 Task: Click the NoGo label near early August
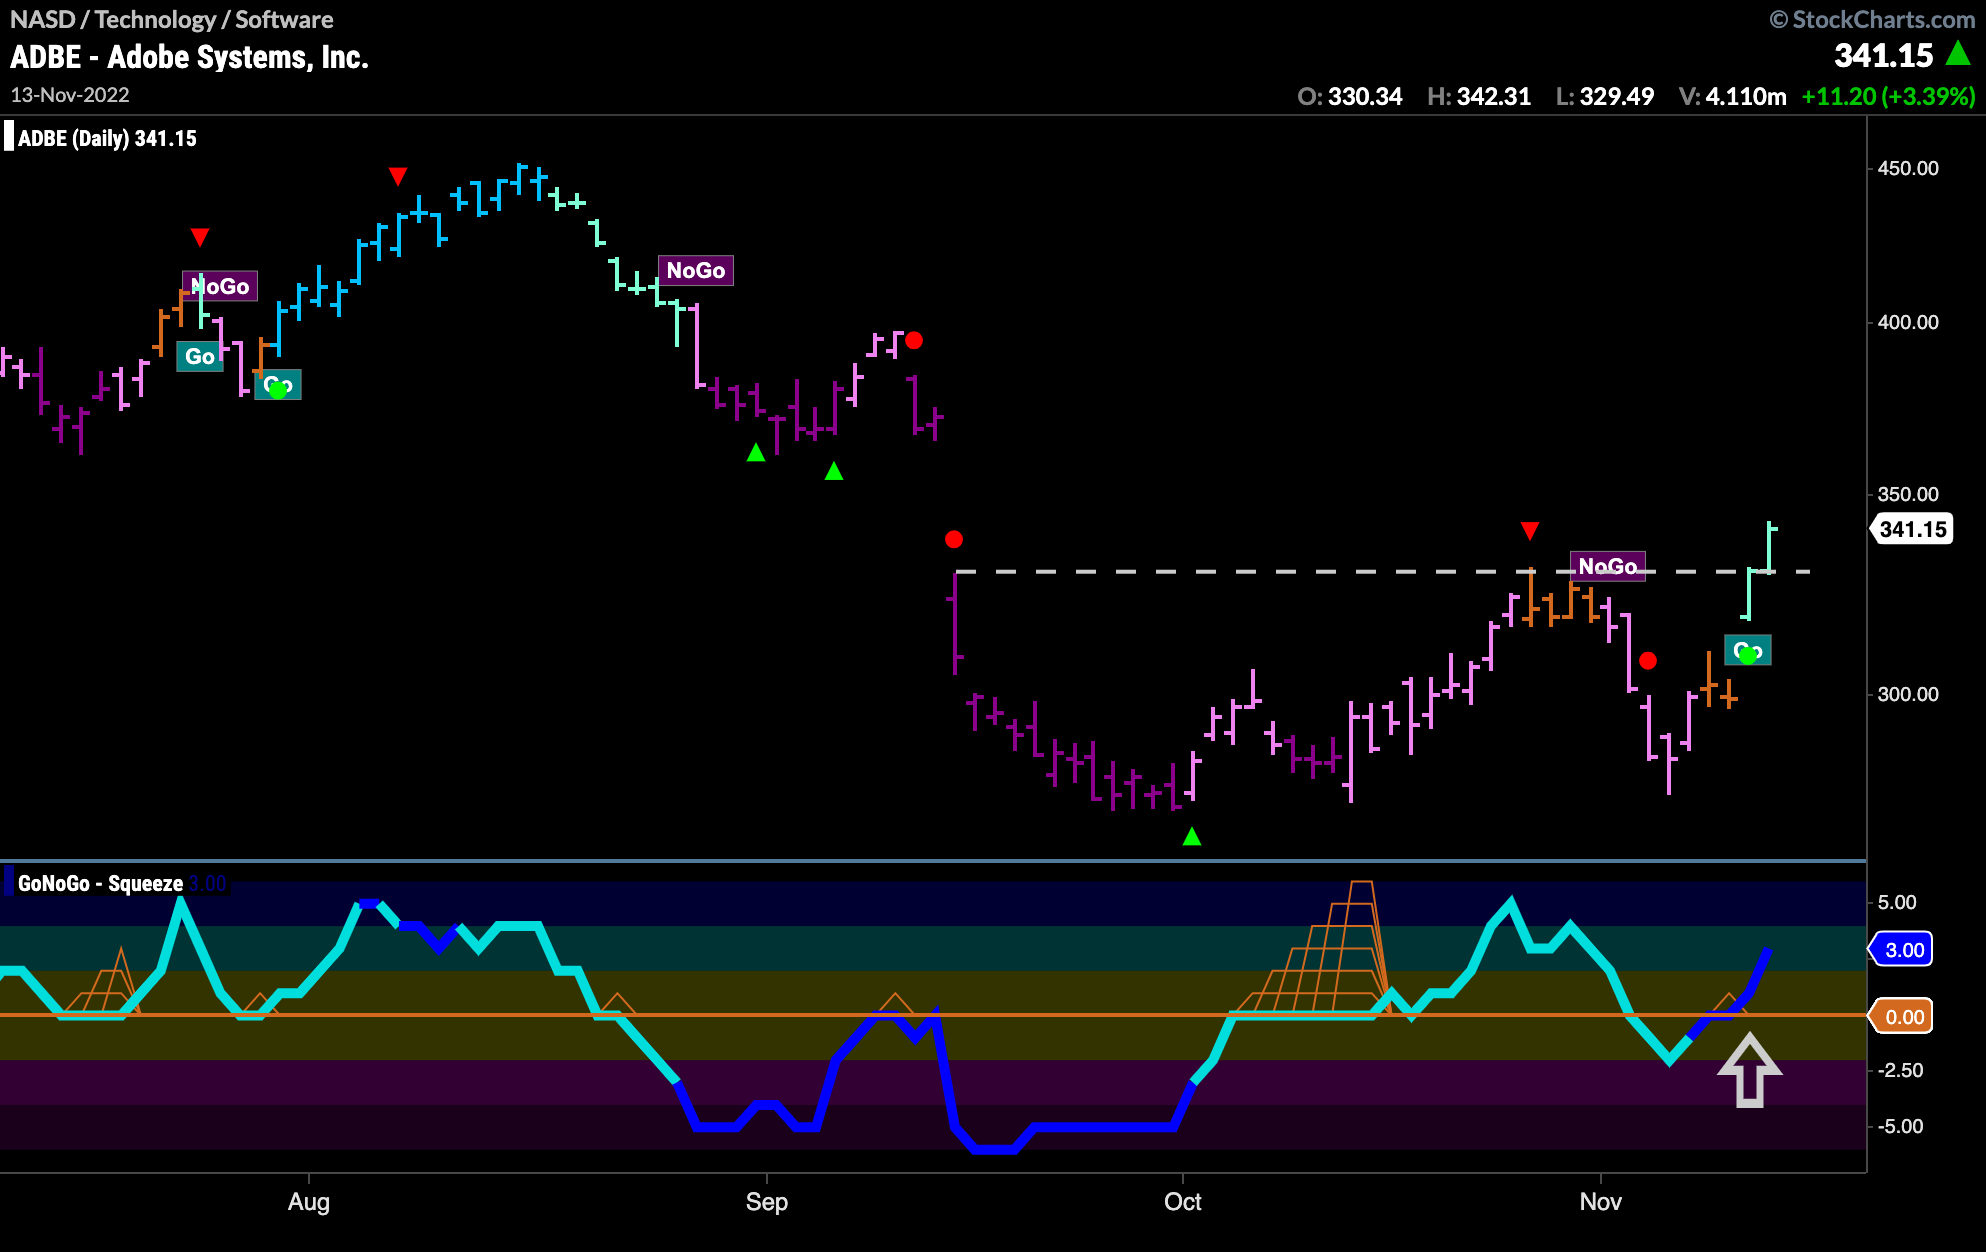[220, 286]
